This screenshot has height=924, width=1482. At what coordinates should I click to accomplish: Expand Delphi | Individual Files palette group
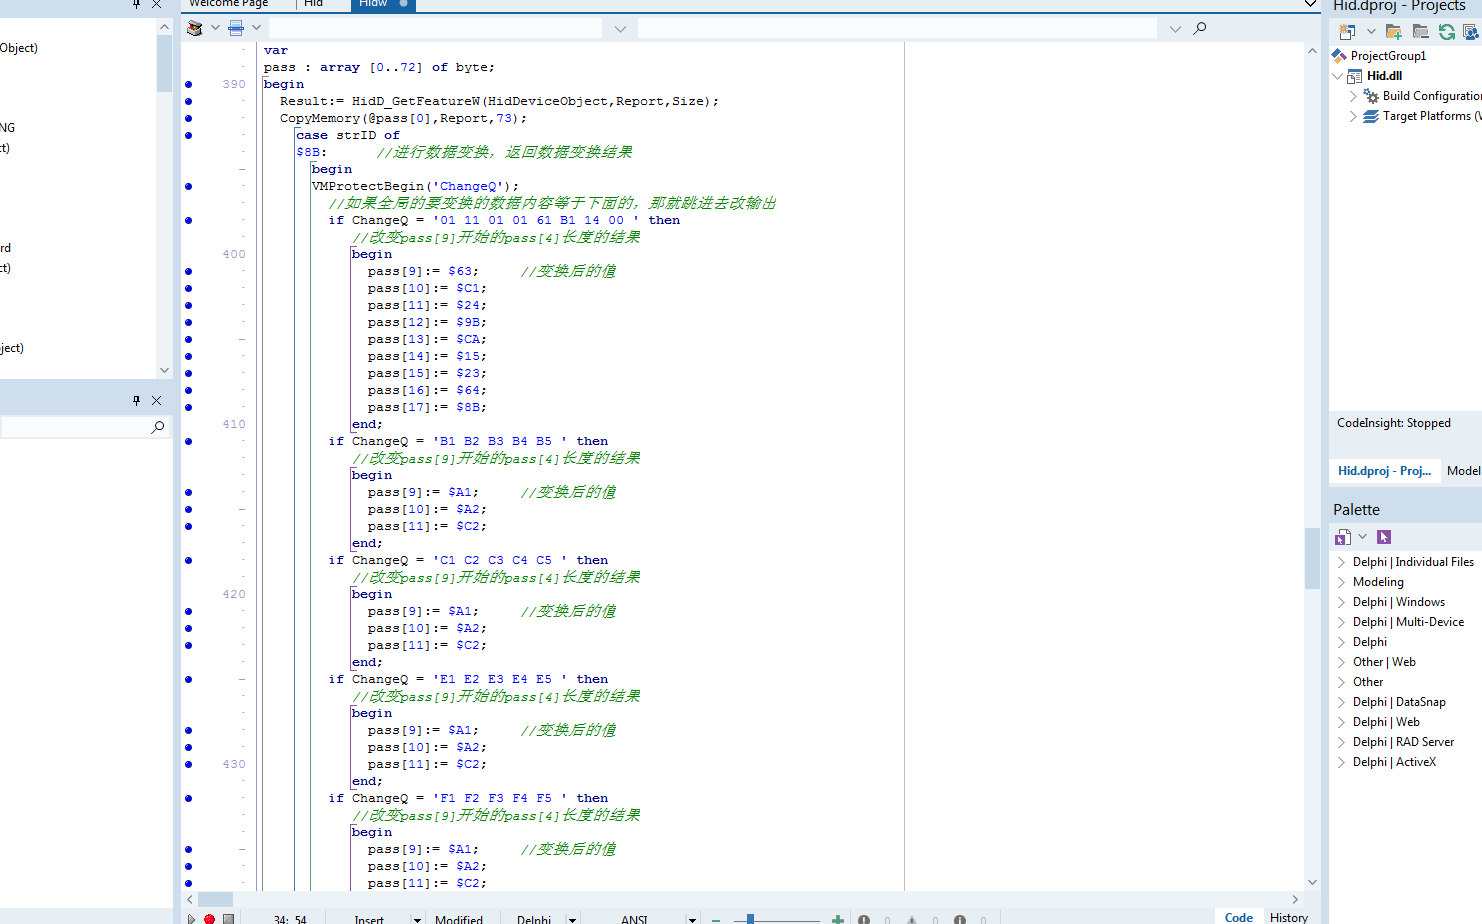click(1342, 562)
